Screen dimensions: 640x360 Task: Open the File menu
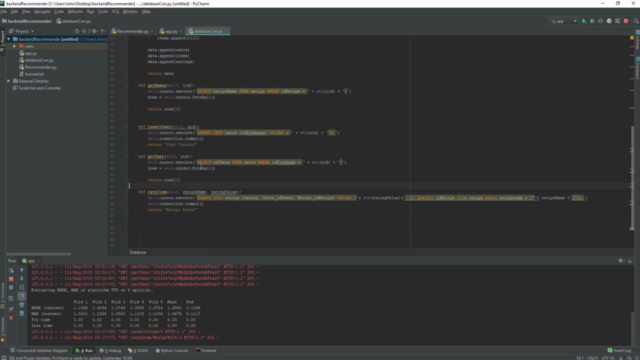pos(4,12)
